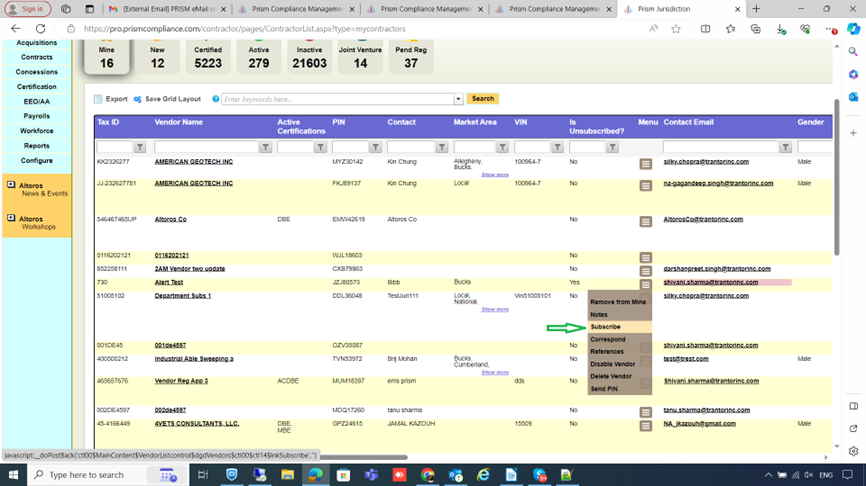Screen dimensions: 866x486
Task: Click the Save Grid Layout icon
Action: click(x=137, y=99)
